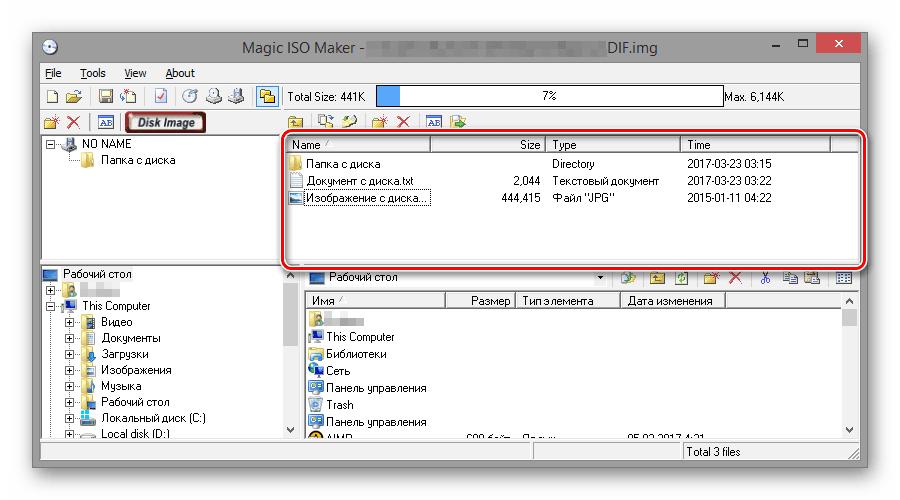Expand the Загрузки tree node

click(69, 354)
